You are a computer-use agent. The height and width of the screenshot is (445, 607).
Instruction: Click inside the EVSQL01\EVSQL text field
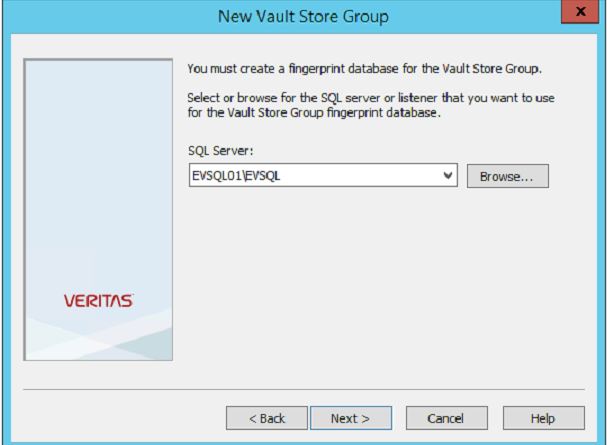pyautogui.click(x=310, y=176)
